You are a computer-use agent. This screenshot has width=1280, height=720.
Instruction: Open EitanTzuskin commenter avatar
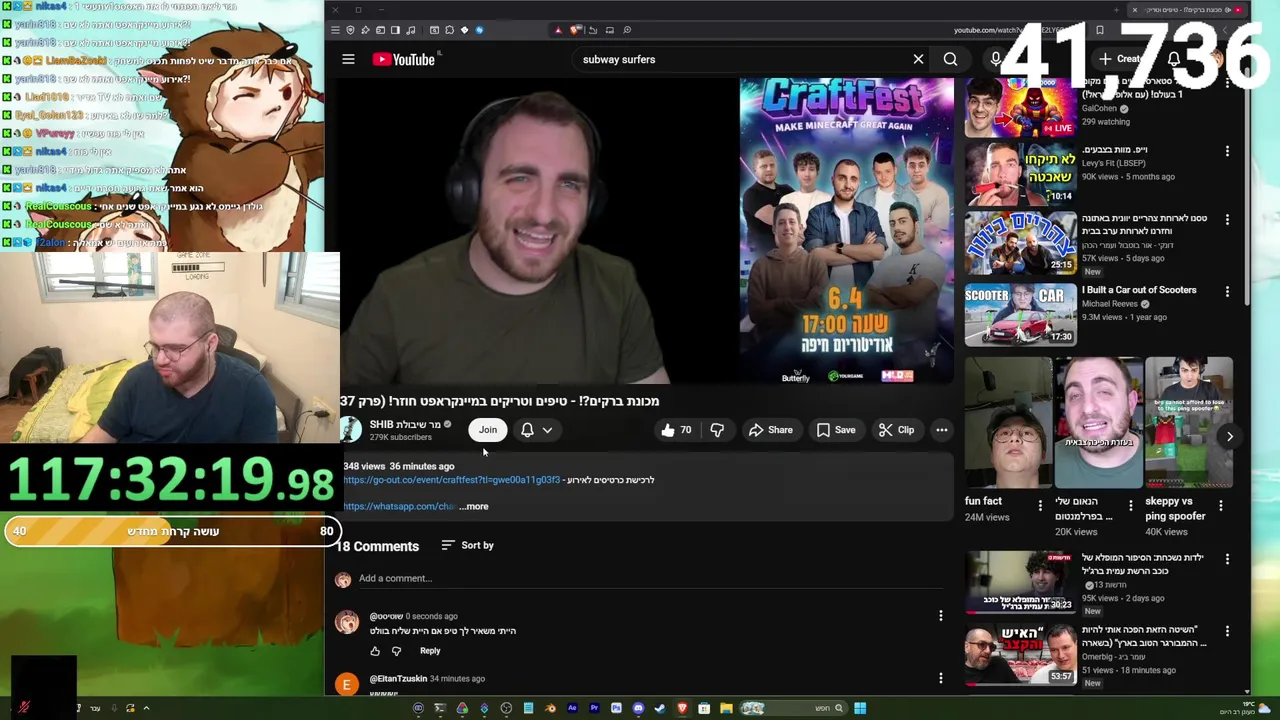point(347,684)
